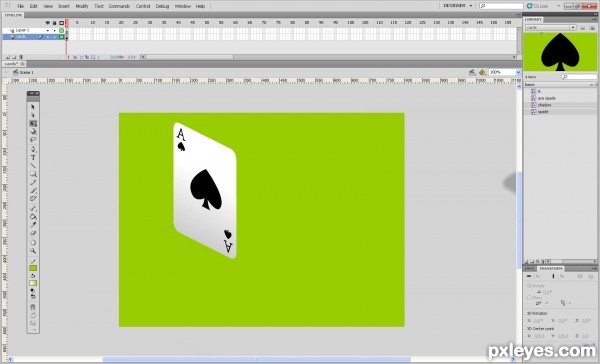Select the Hand tool
This screenshot has width=600, height=364.
pyautogui.click(x=33, y=242)
